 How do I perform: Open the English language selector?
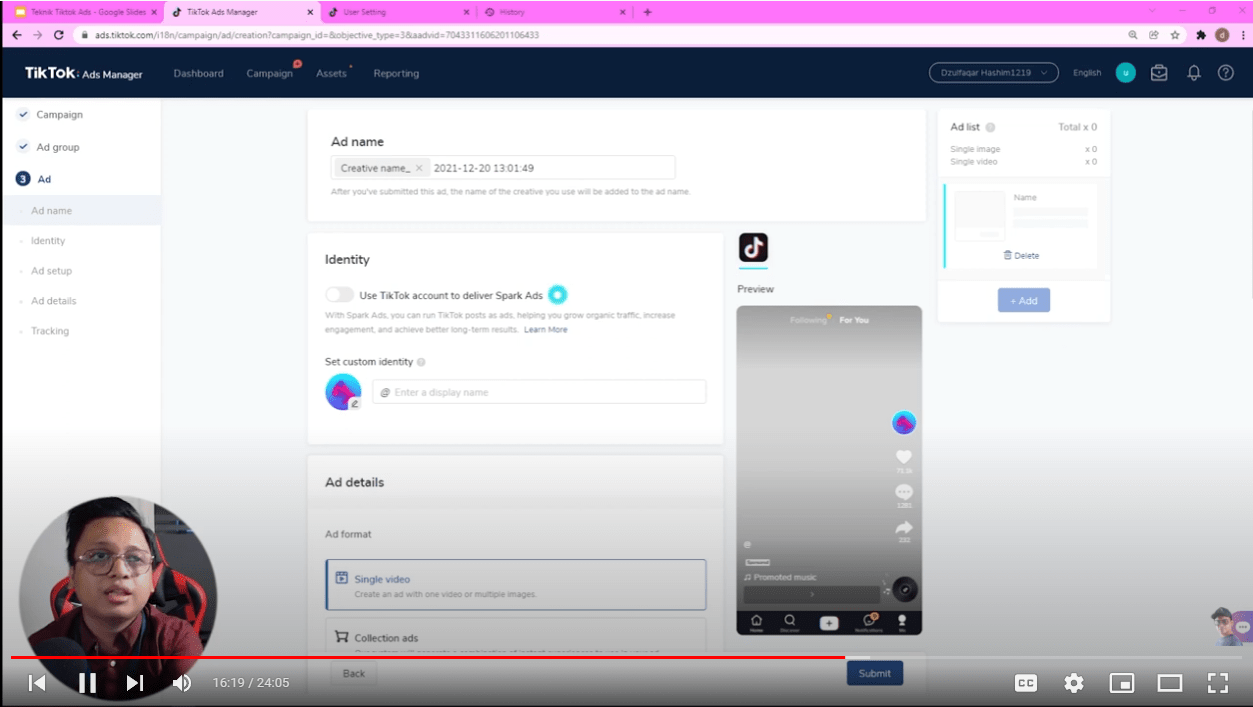1086,73
